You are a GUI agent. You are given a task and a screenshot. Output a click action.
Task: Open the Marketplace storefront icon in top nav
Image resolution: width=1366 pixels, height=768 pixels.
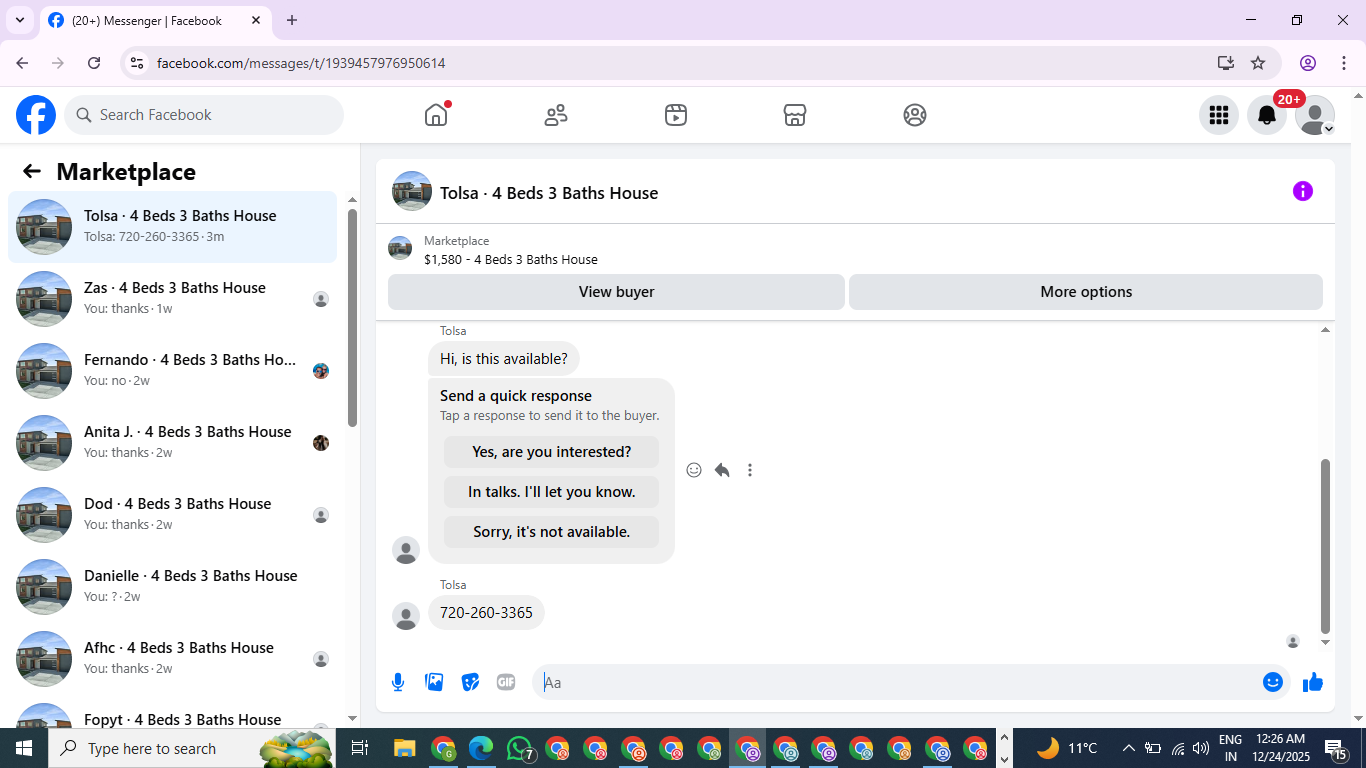[795, 115]
